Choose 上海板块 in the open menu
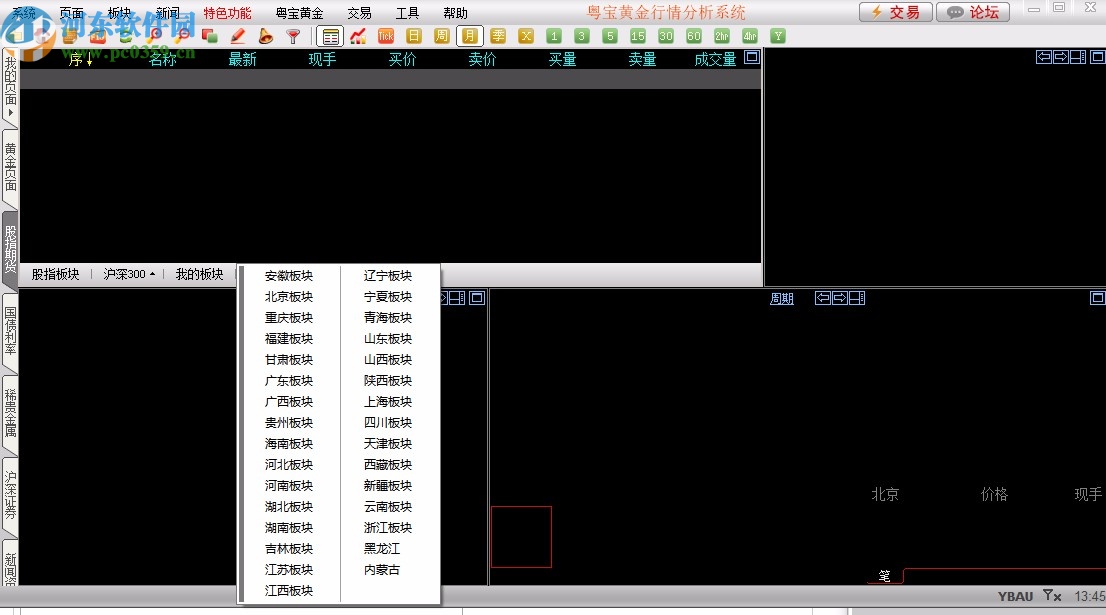The width and height of the screenshot is (1106, 615). point(388,401)
